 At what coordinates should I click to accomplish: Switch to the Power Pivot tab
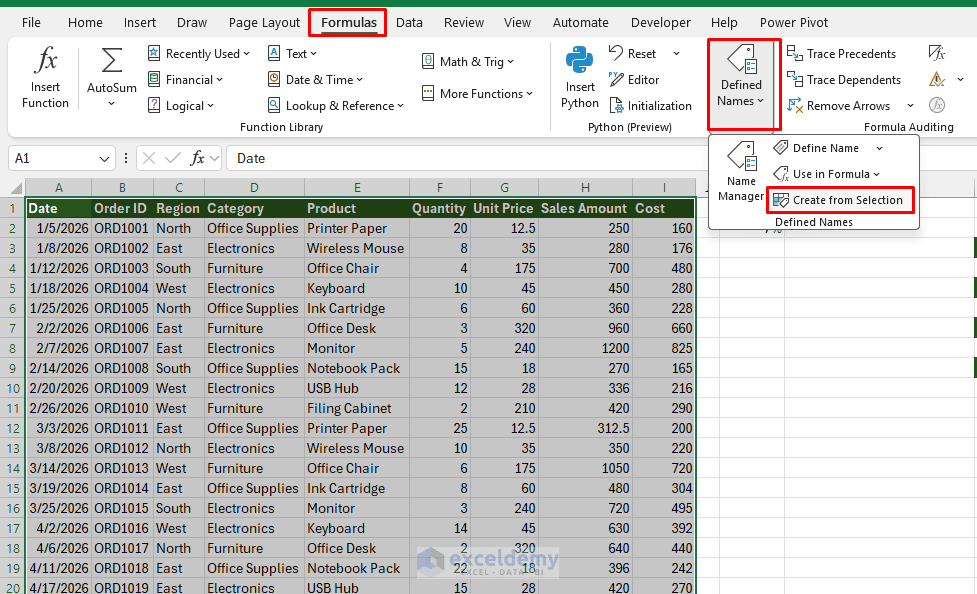point(794,22)
